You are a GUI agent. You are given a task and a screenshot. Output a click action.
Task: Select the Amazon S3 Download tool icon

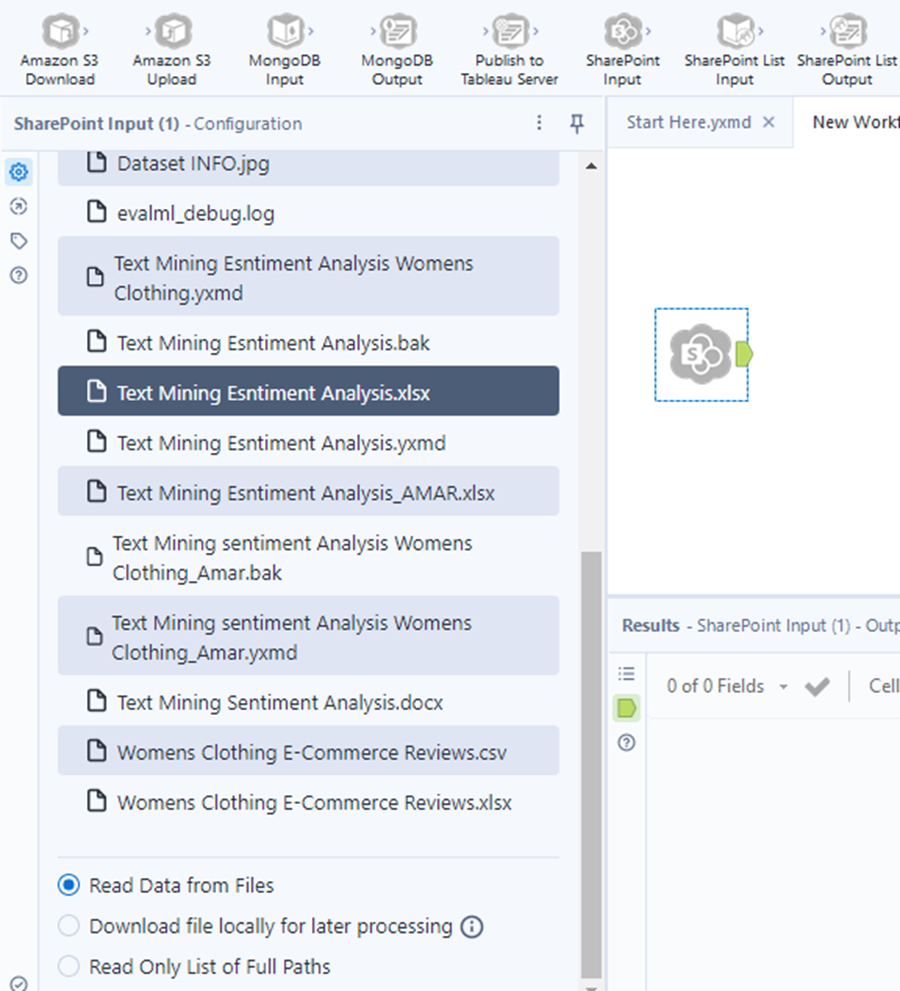click(60, 32)
